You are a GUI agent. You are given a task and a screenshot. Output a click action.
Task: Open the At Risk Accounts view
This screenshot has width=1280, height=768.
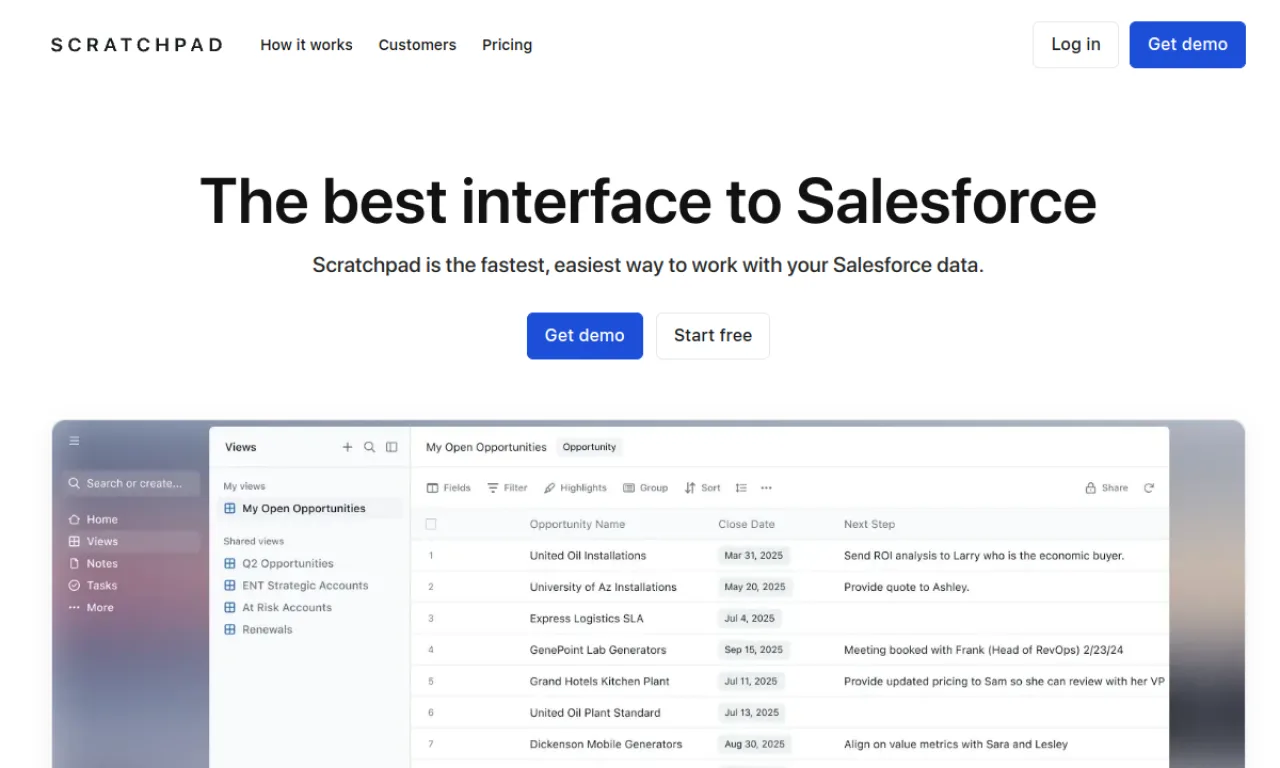(x=278, y=607)
